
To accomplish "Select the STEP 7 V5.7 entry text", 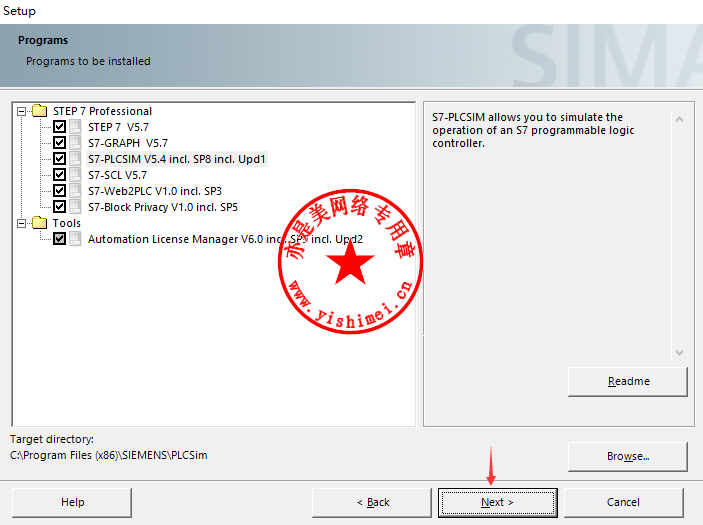I will point(118,127).
